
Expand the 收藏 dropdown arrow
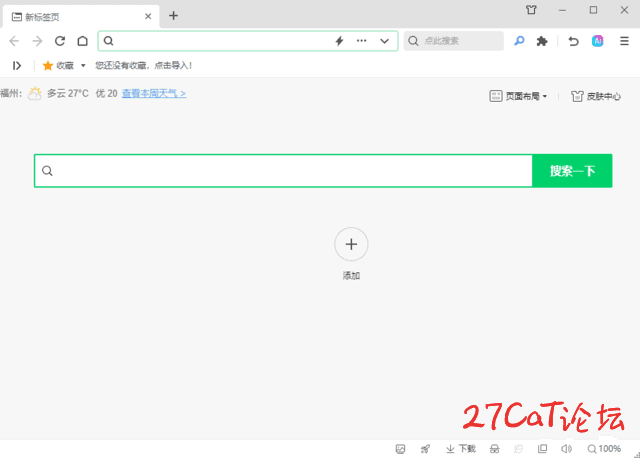(83, 65)
